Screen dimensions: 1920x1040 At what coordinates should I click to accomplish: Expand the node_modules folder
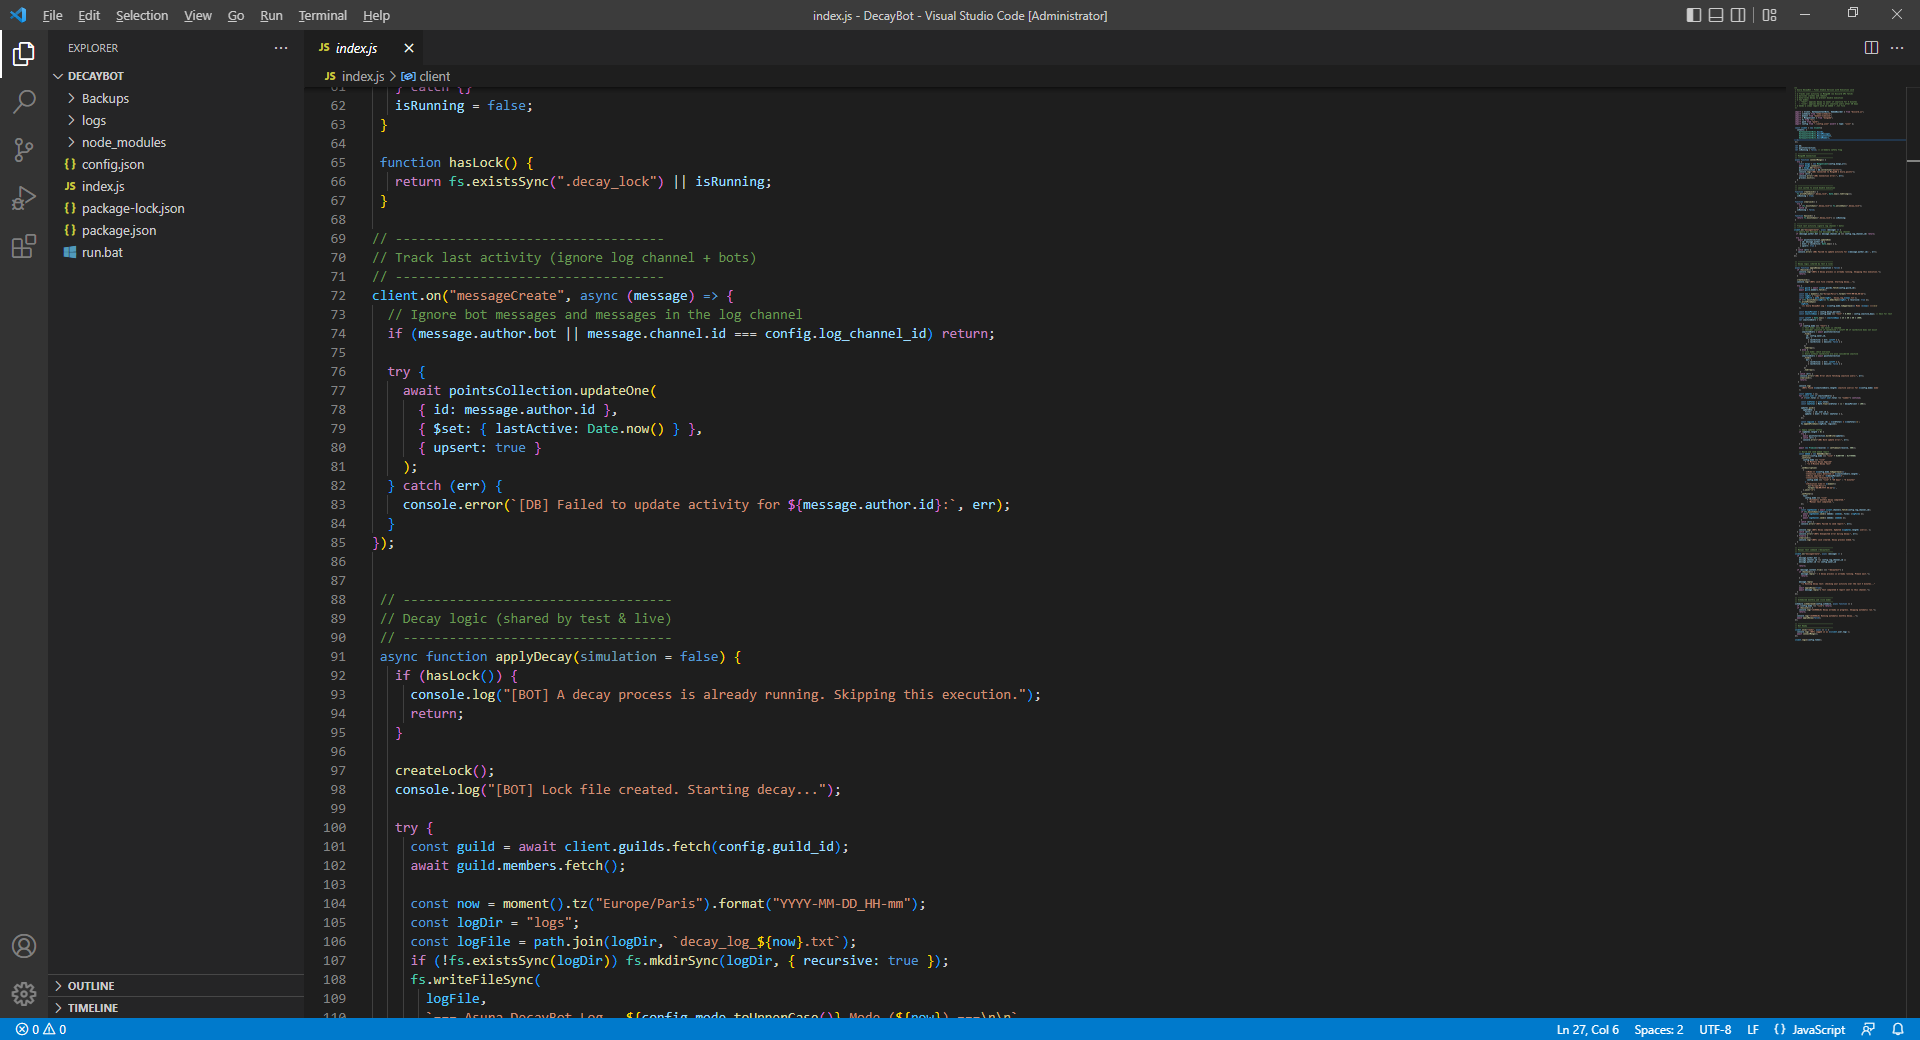coord(123,142)
